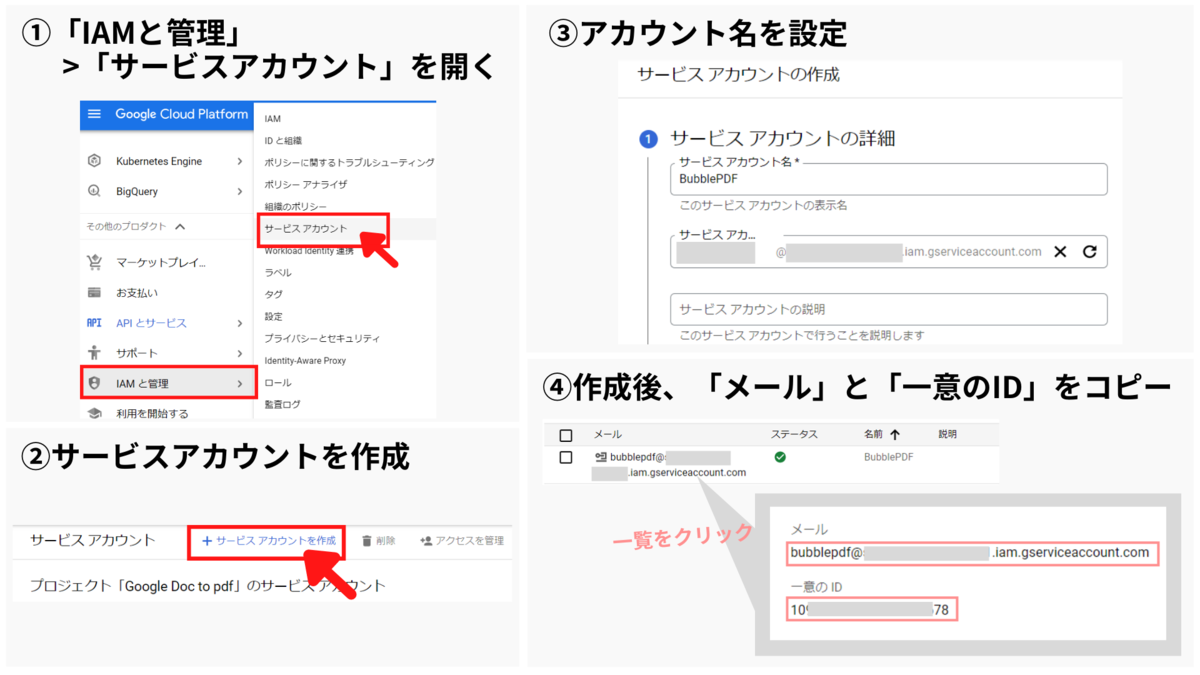The height and width of the screenshot is (675, 1200).
Task: Expand the サポート submenu chevron
Action: tap(240, 353)
